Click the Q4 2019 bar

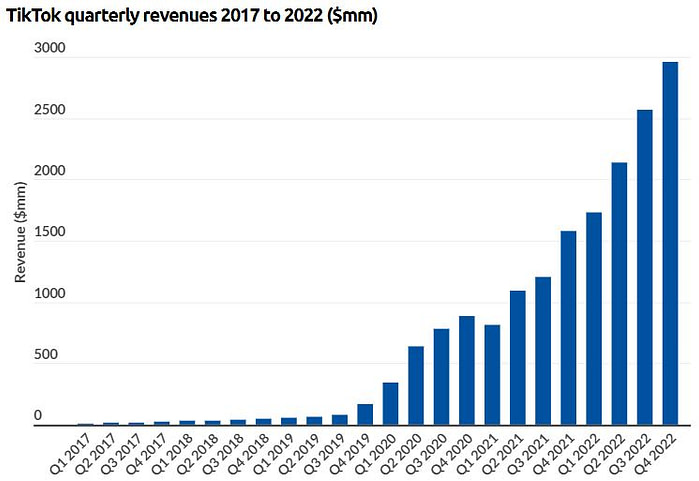[x=365, y=415]
